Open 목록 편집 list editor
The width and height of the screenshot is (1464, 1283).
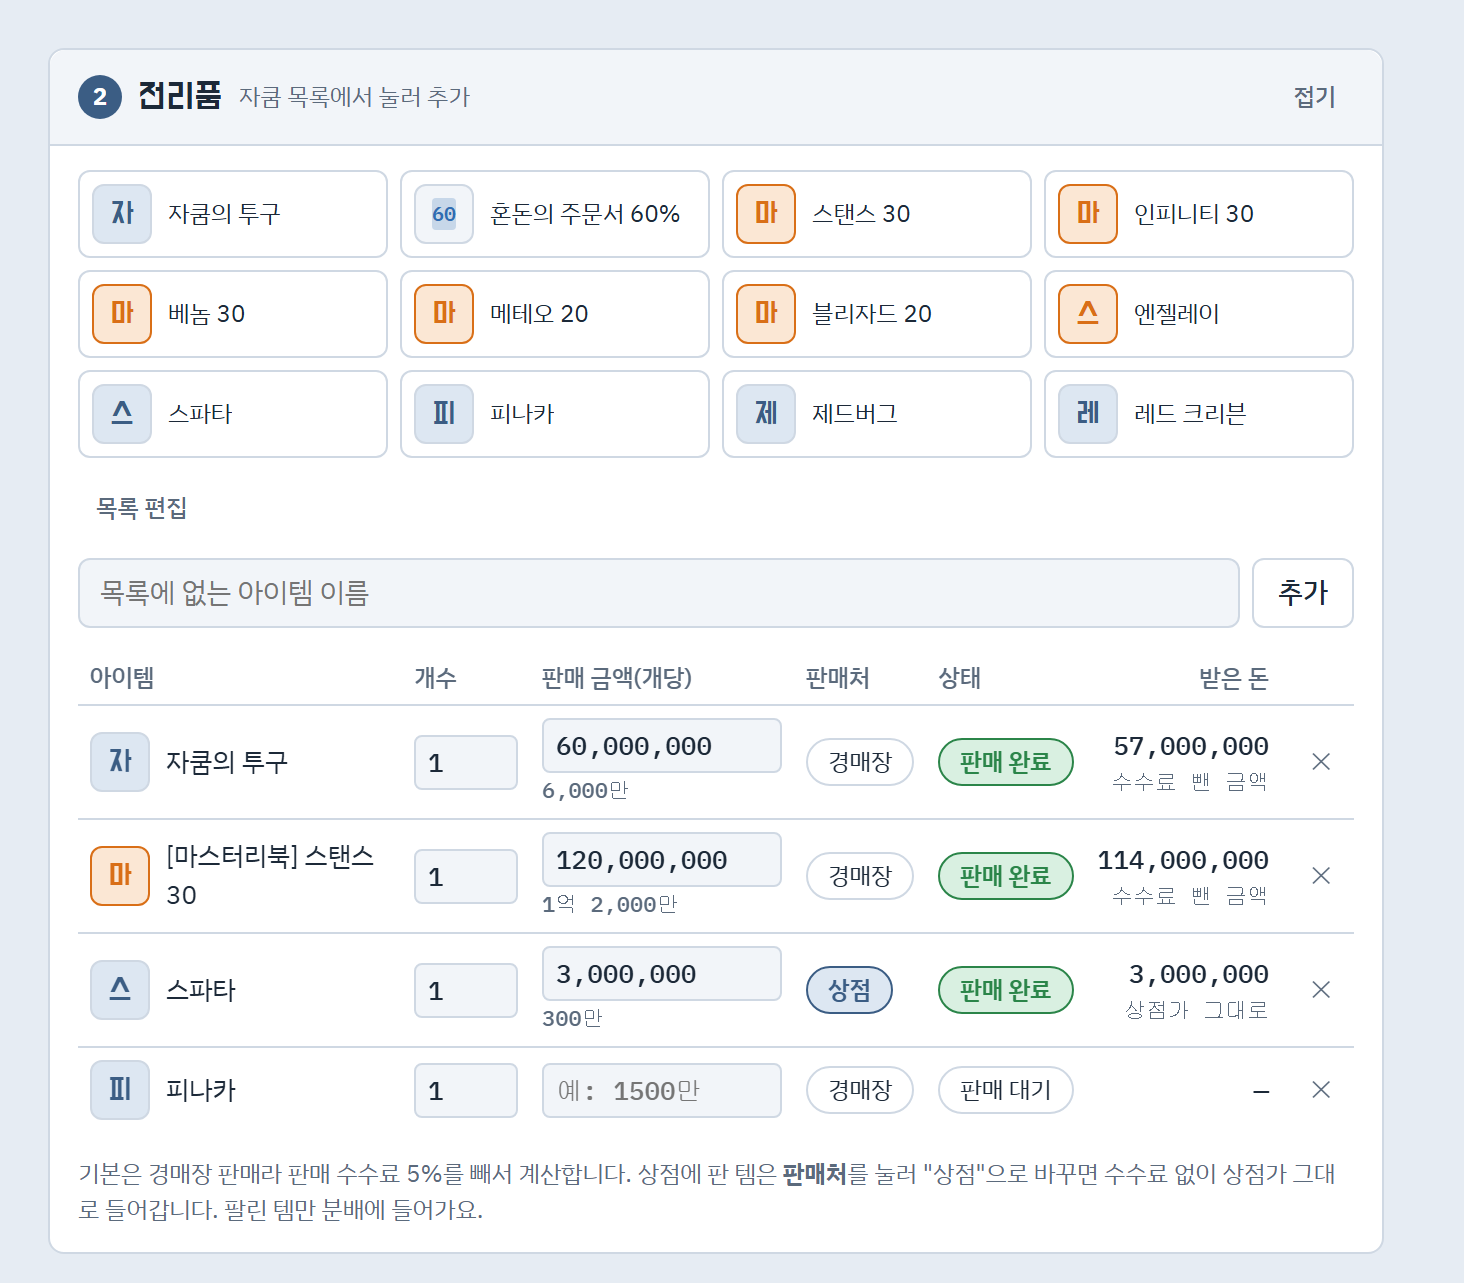point(141,508)
